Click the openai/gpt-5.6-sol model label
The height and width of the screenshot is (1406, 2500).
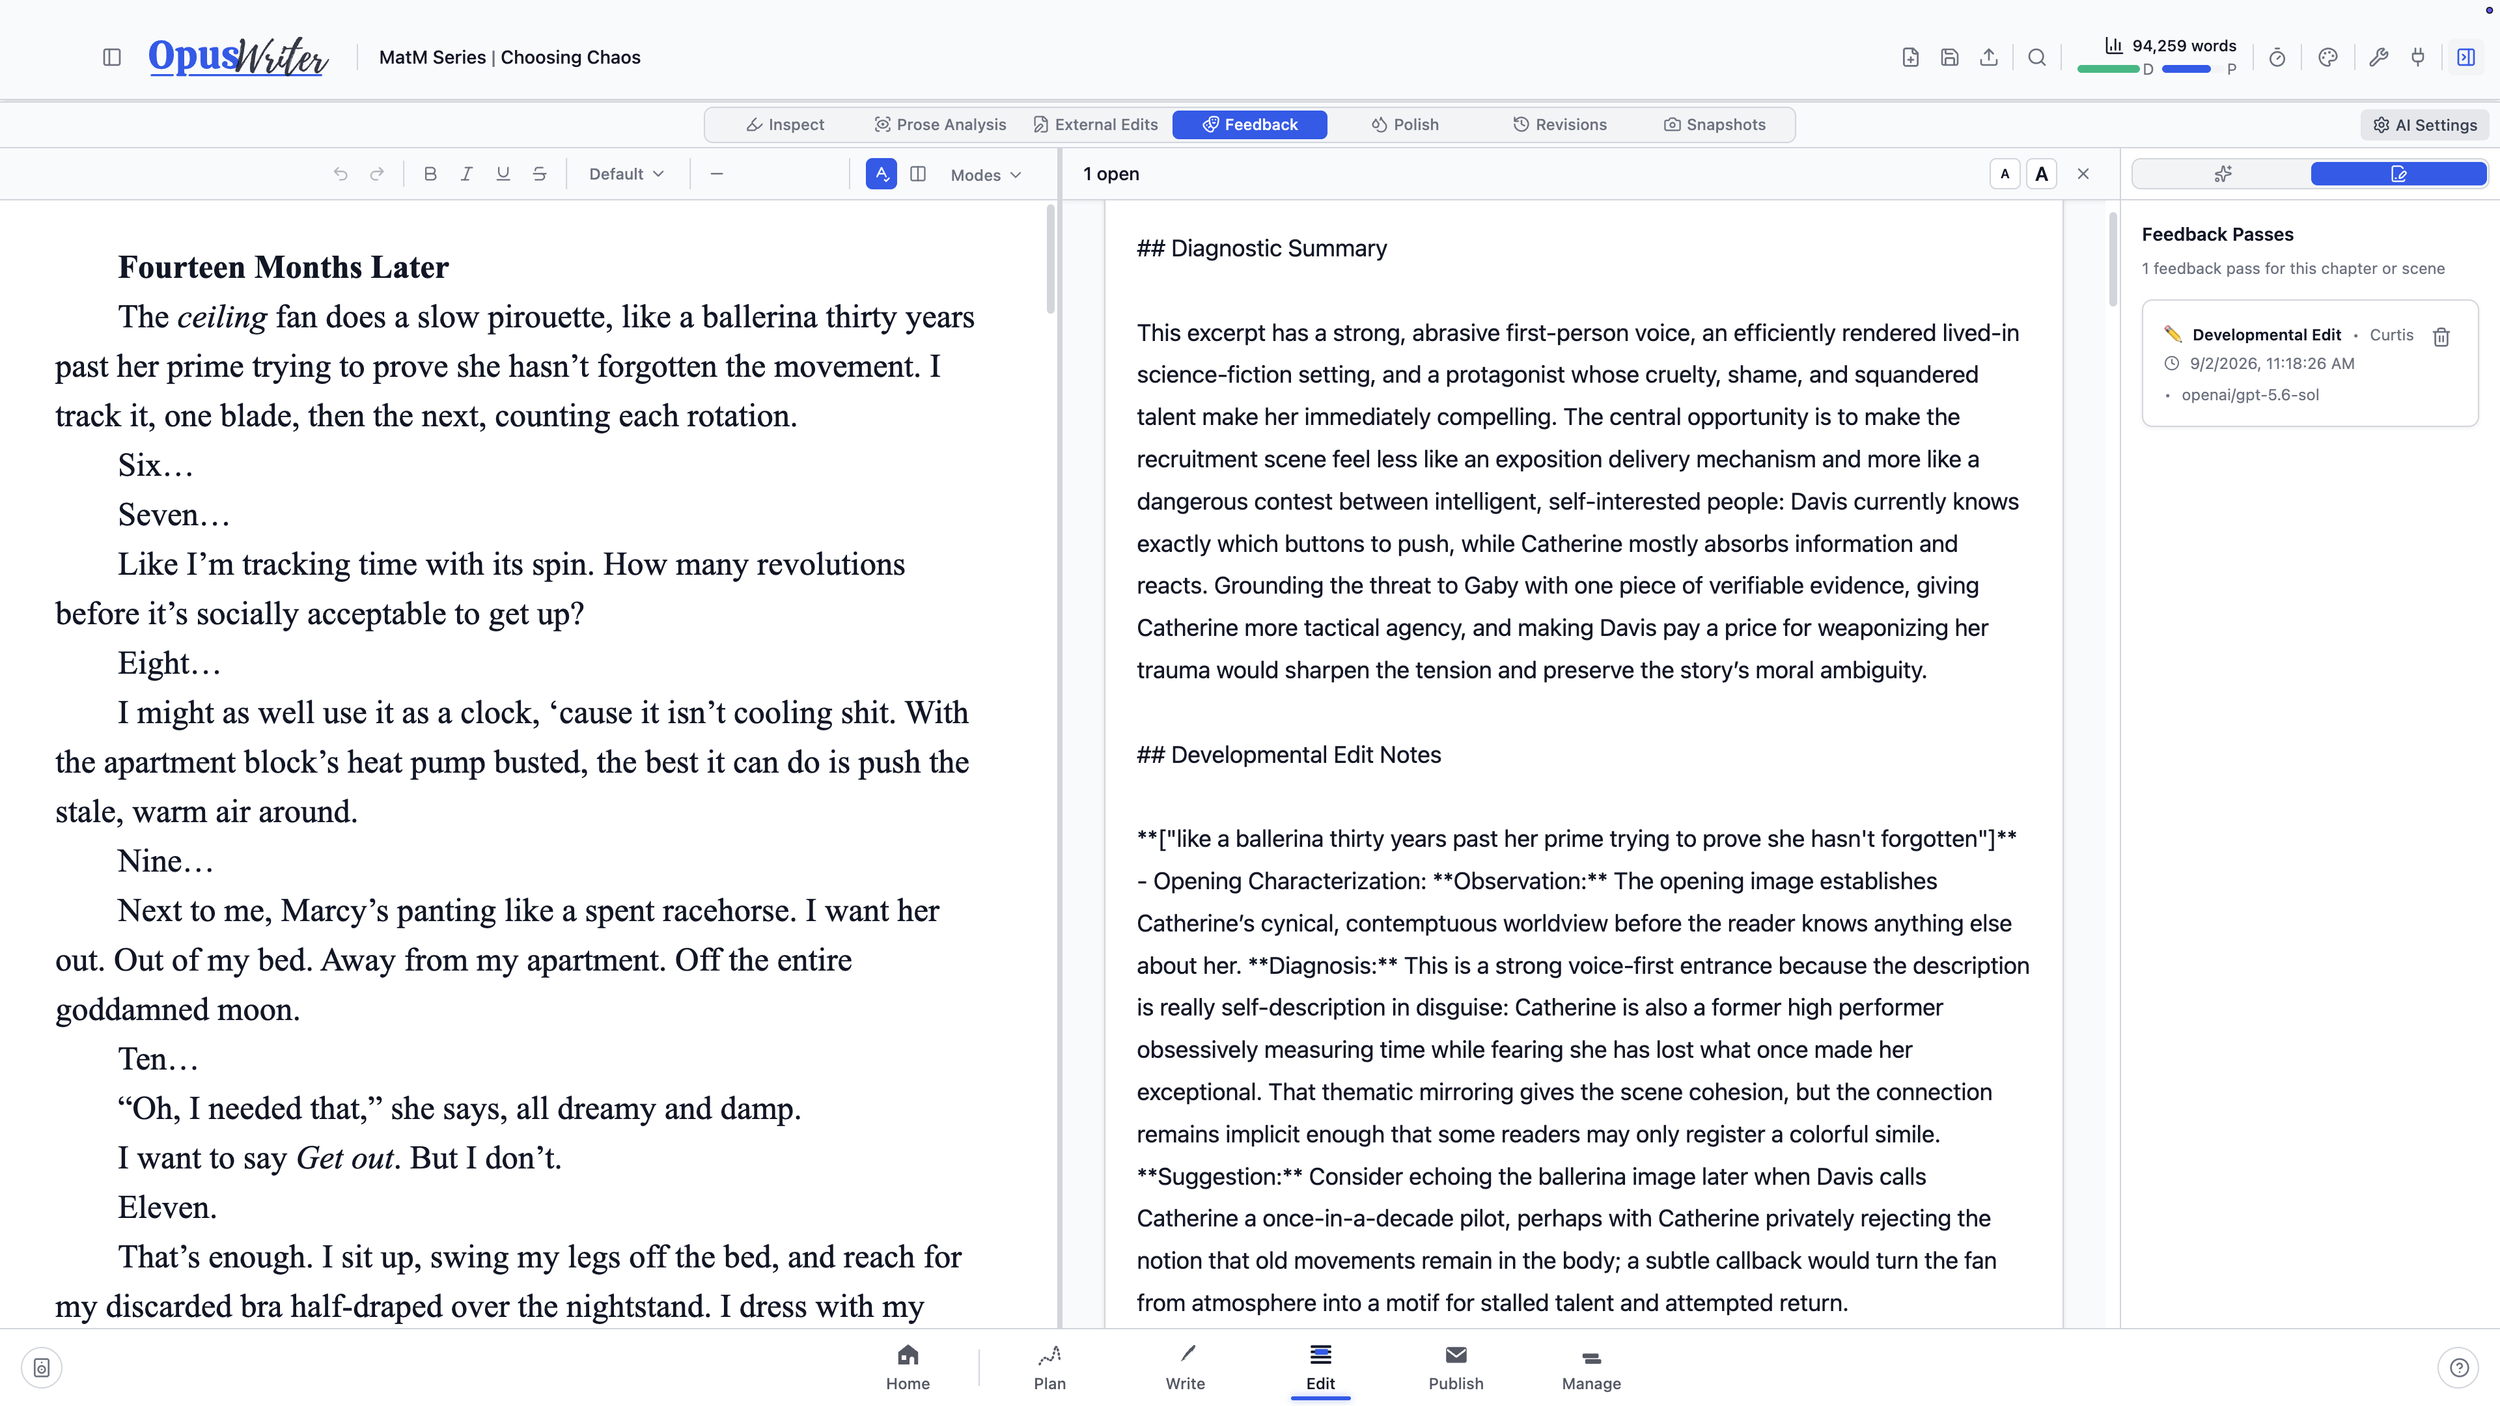click(x=2250, y=395)
